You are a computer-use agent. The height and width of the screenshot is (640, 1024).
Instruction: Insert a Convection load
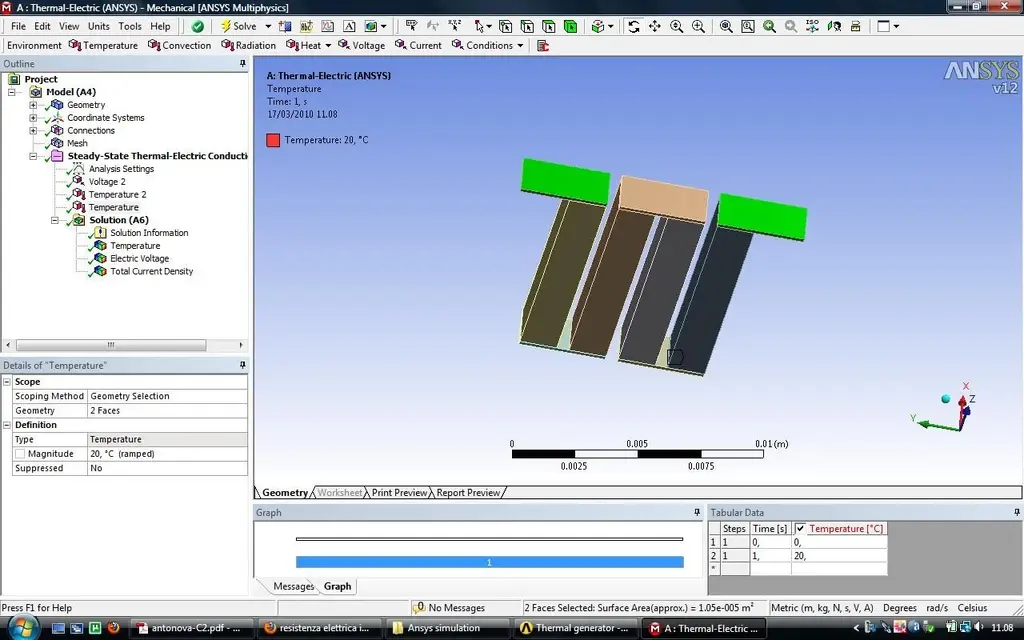tap(180, 45)
